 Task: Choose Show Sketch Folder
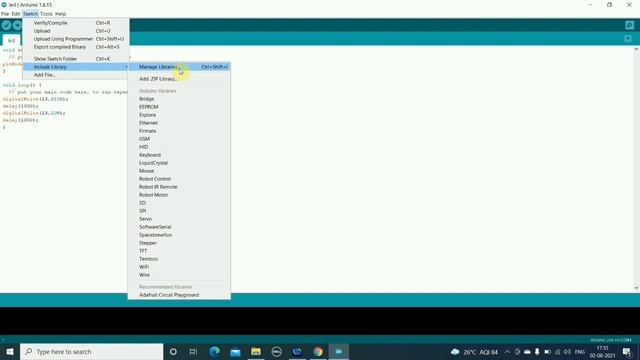[x=76, y=59]
